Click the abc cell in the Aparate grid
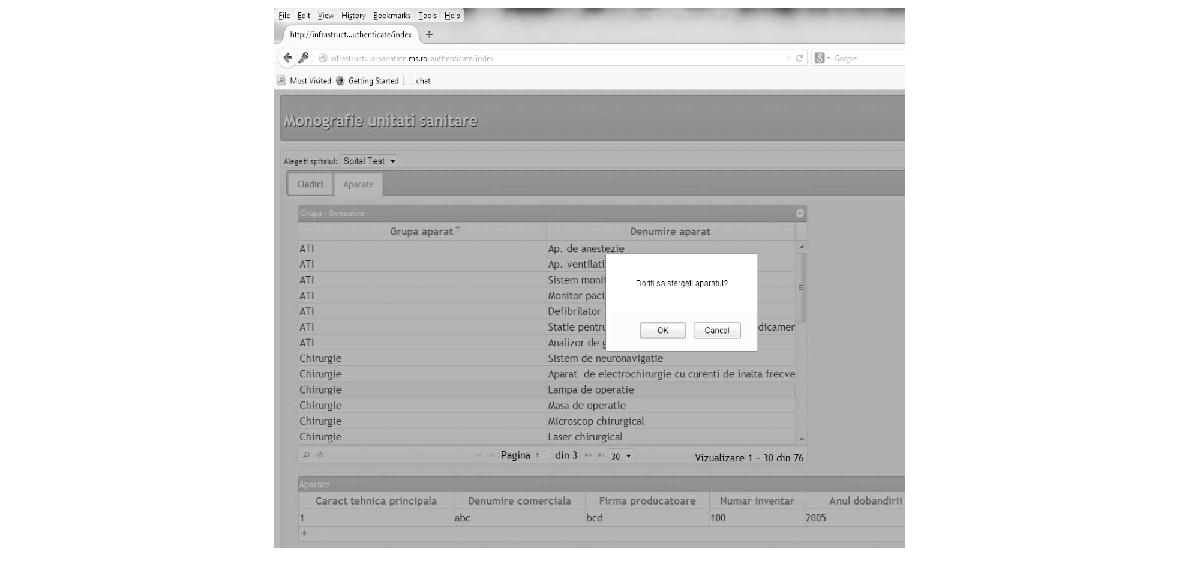 click(519, 518)
